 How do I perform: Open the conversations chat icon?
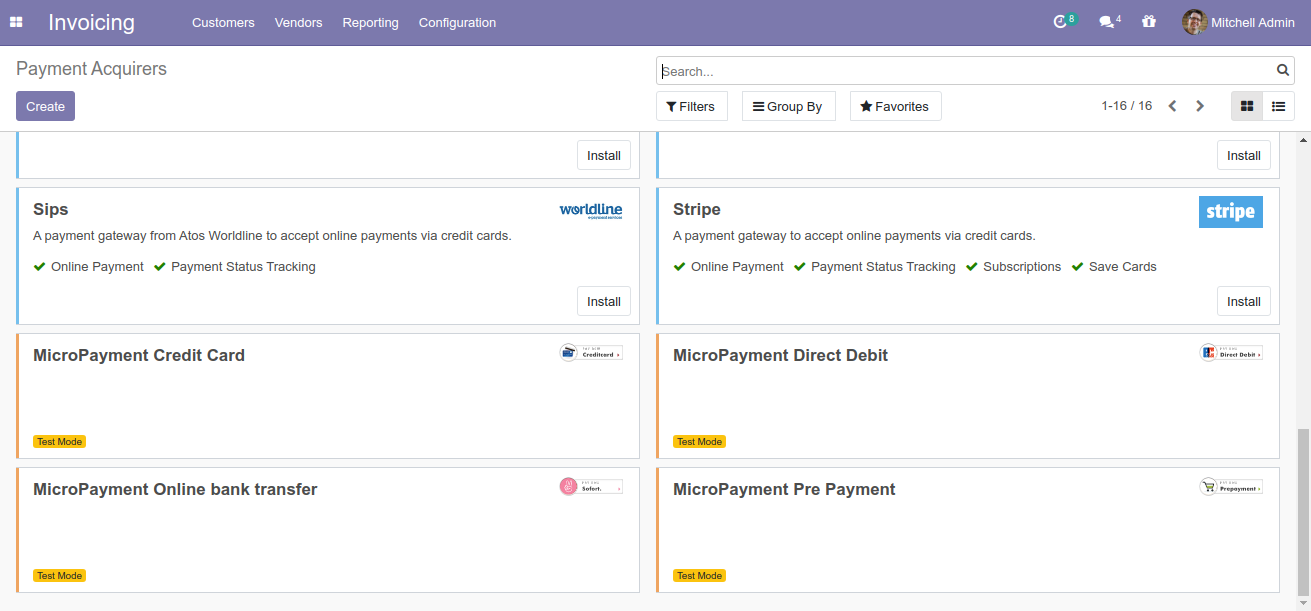pos(1106,22)
